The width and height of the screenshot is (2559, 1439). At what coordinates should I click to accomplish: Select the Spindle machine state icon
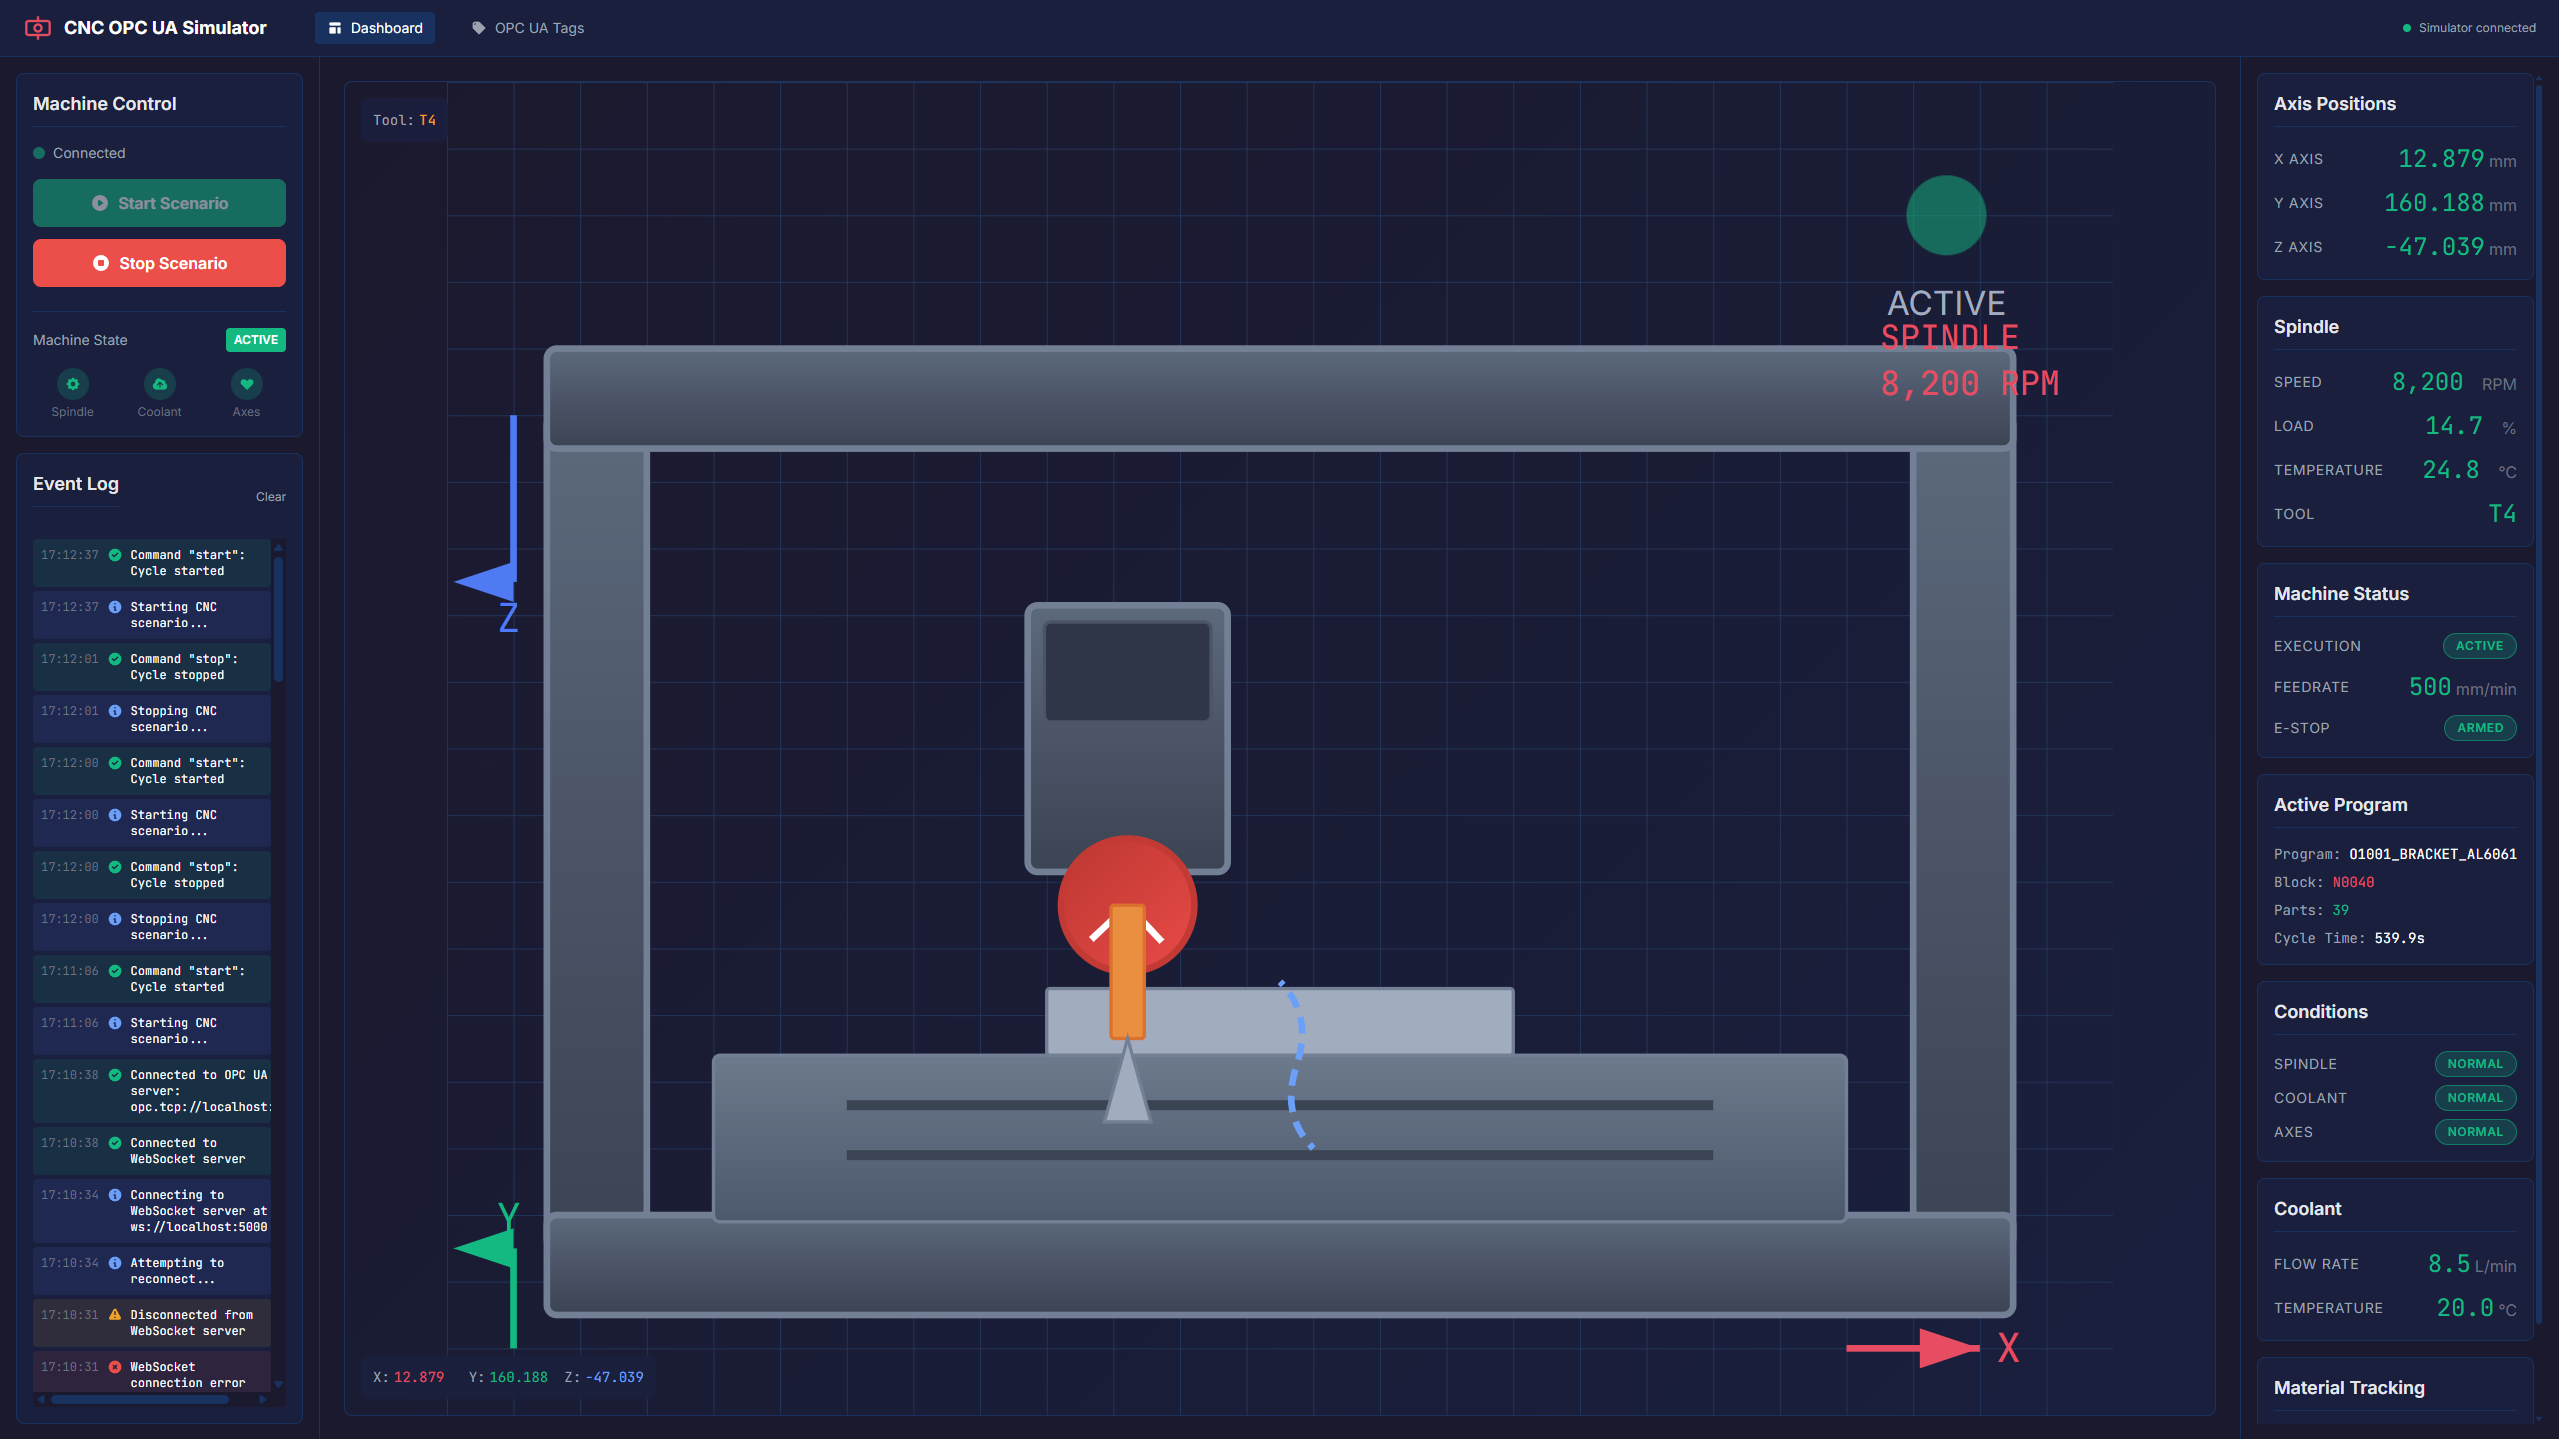coord(71,383)
